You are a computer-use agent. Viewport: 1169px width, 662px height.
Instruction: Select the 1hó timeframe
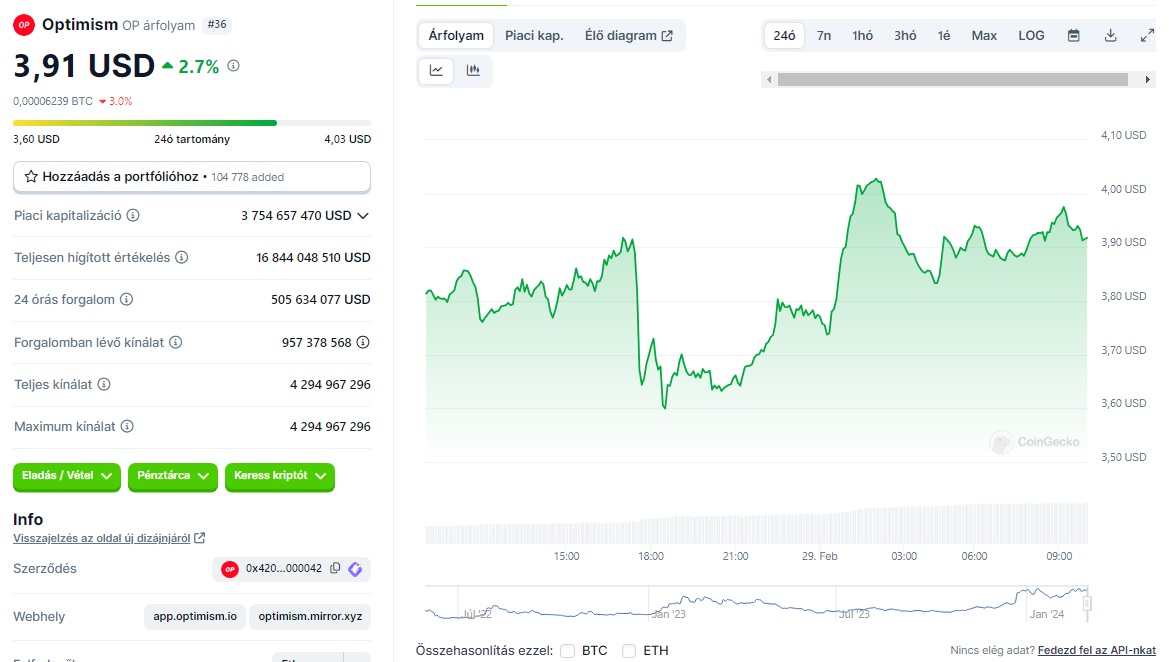coord(863,36)
